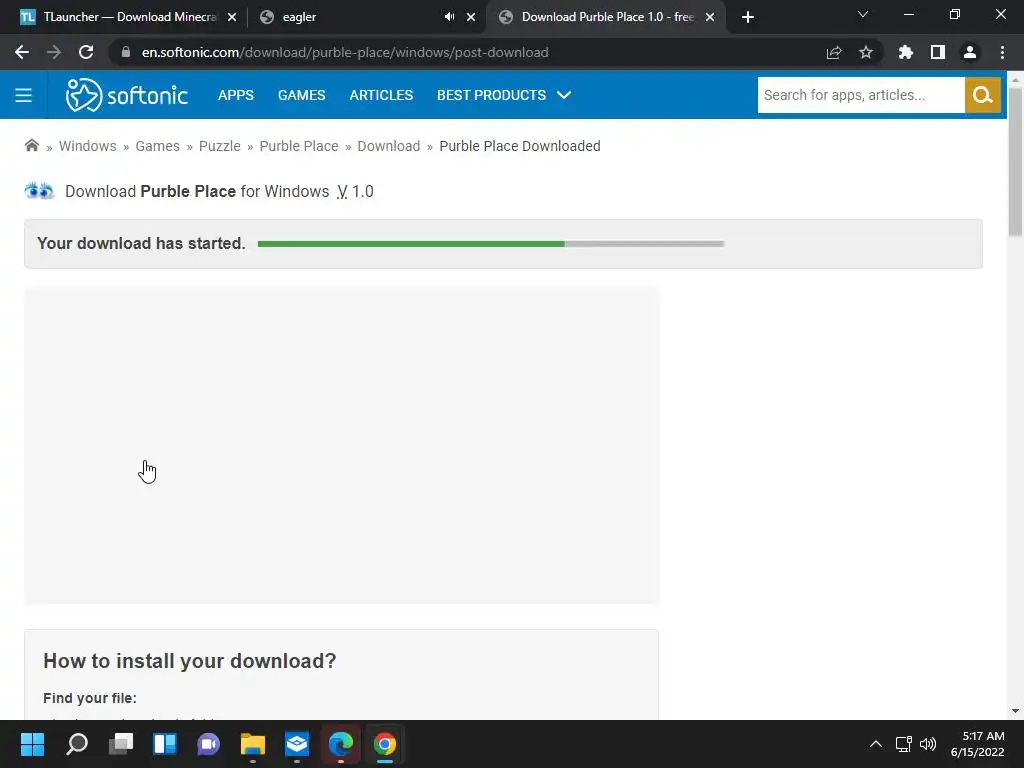The image size is (1024, 768).
Task: Click the V 1.0 version link
Action: (355, 191)
